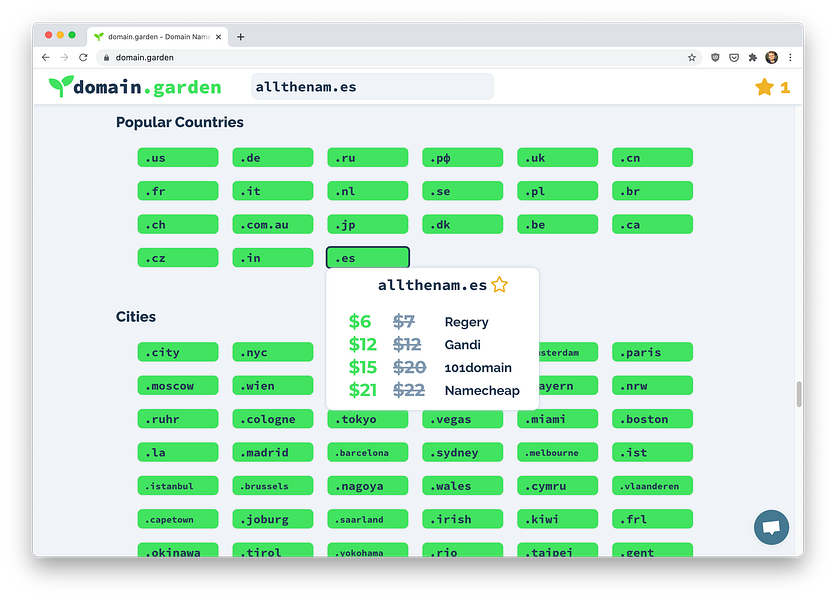The height and width of the screenshot is (600, 836).
Task: Select the .com.au extension
Action: point(273,225)
